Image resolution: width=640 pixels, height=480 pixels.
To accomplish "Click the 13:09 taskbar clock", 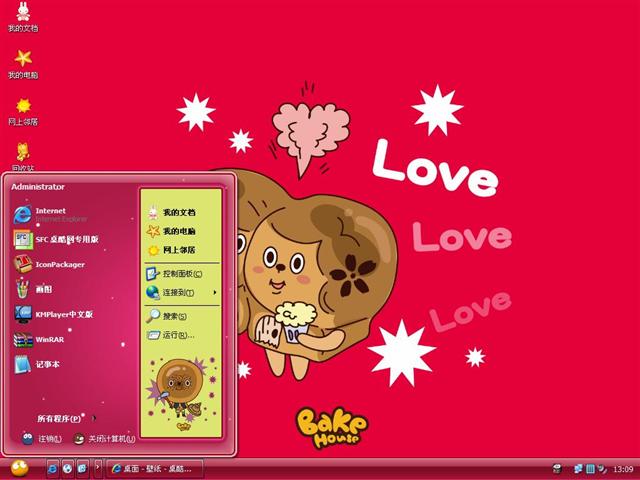I will (623, 469).
